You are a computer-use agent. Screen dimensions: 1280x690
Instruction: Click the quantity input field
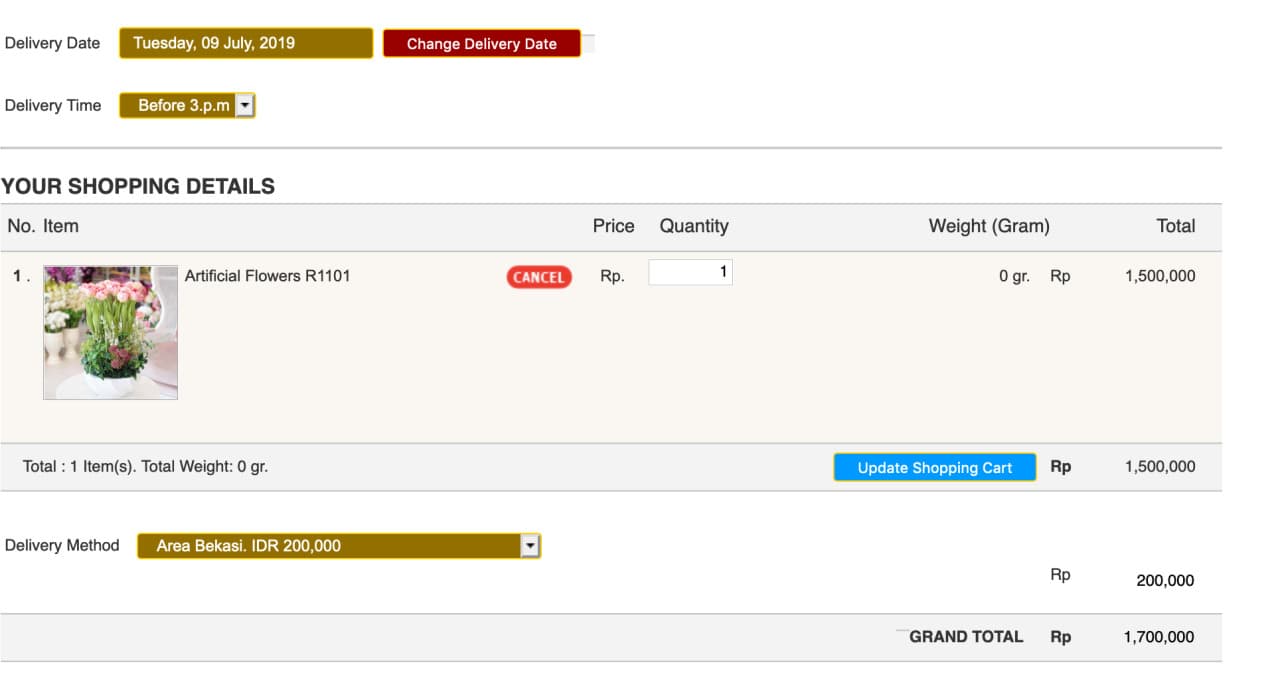coord(690,272)
